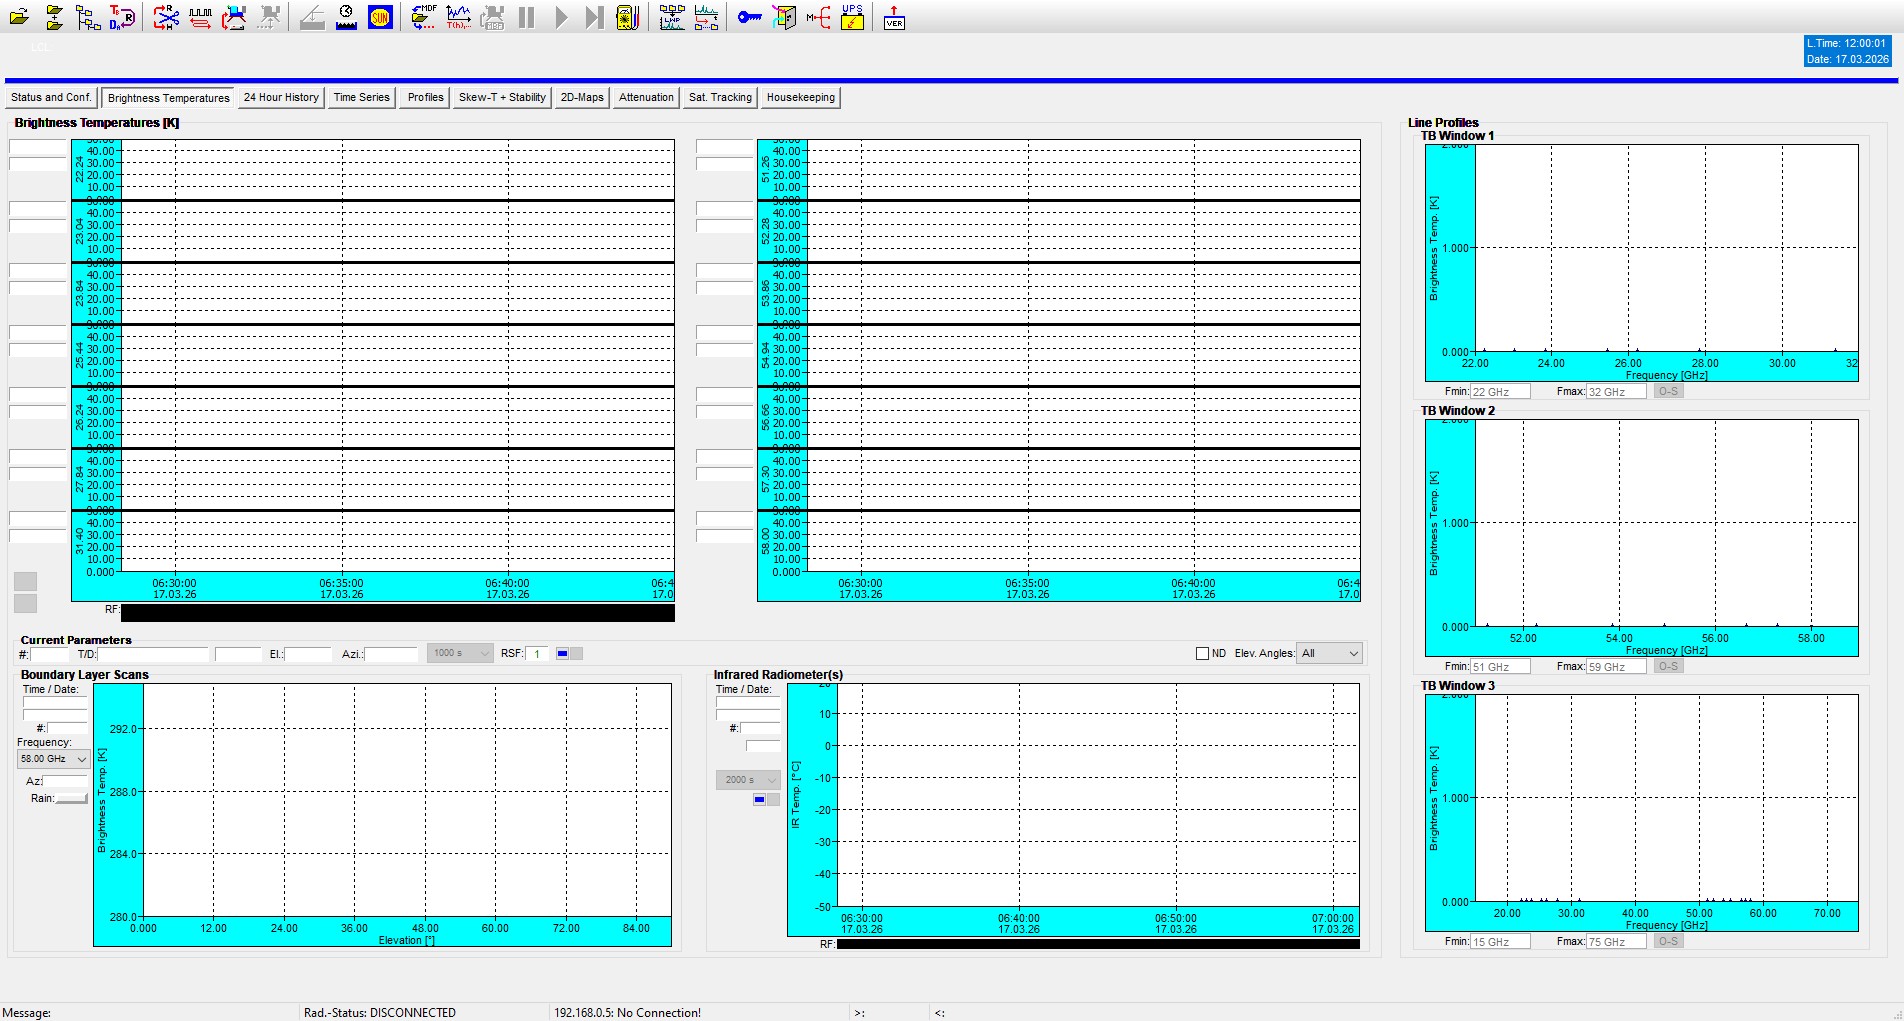Image resolution: width=1904 pixels, height=1021 pixels.
Task: Click the LWP chart toolbar icon
Action: point(672,17)
